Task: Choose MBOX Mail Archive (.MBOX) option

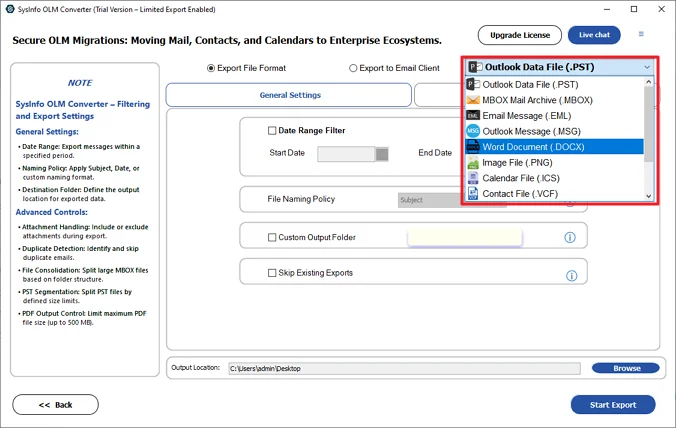Action: 554,100
